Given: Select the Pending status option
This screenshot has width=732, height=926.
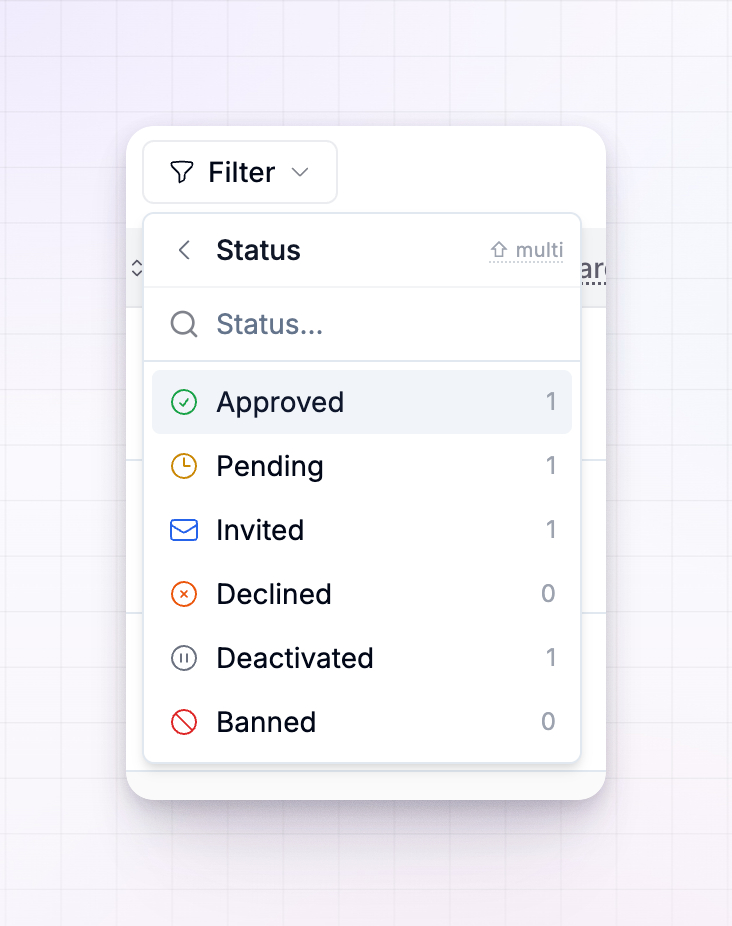Looking at the screenshot, I should click(x=362, y=466).
